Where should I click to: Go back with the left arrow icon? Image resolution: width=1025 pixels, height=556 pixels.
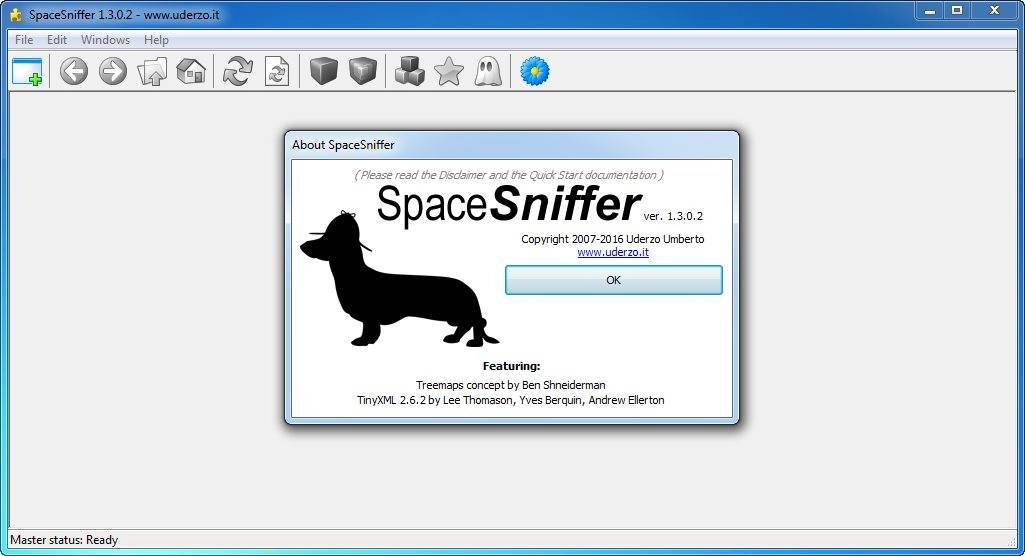(74, 71)
